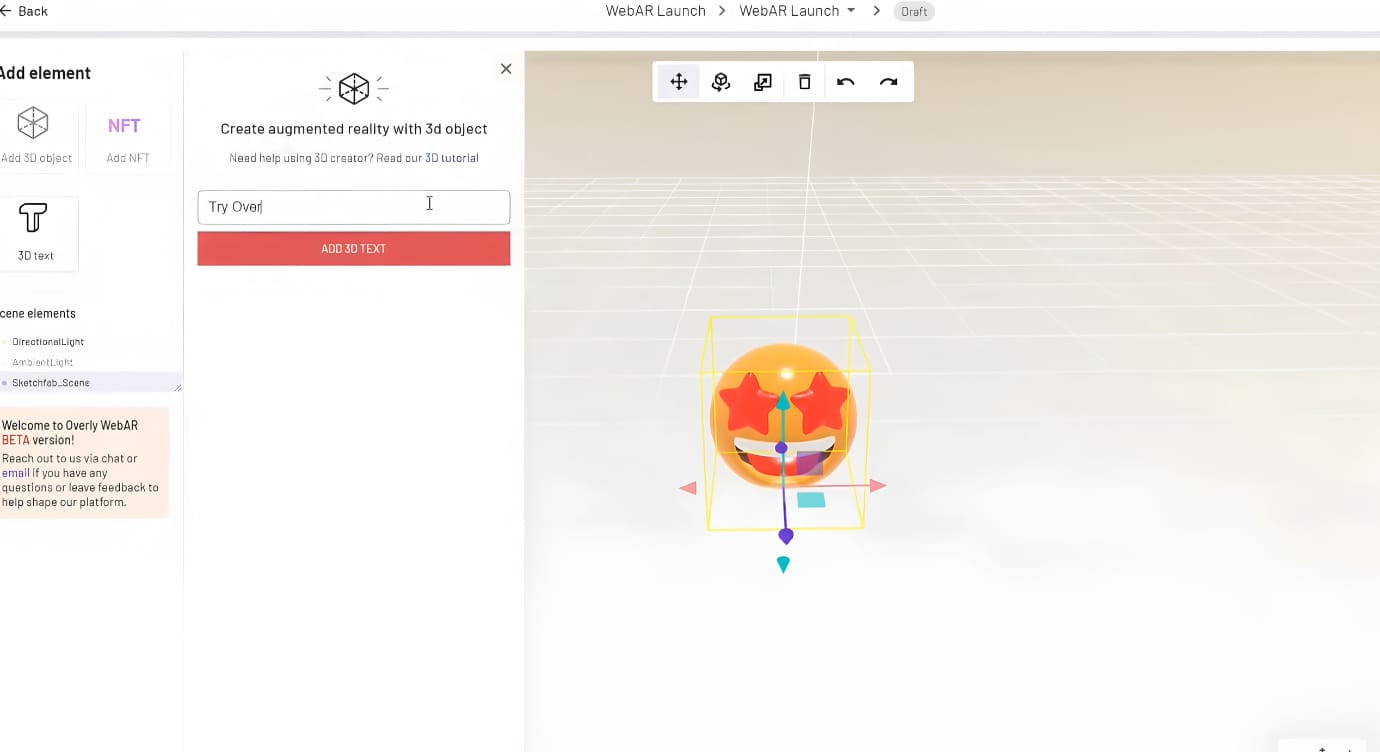The image size is (1380, 752).
Task: Select the Rotate tool in the toolbar
Action: [721, 82]
